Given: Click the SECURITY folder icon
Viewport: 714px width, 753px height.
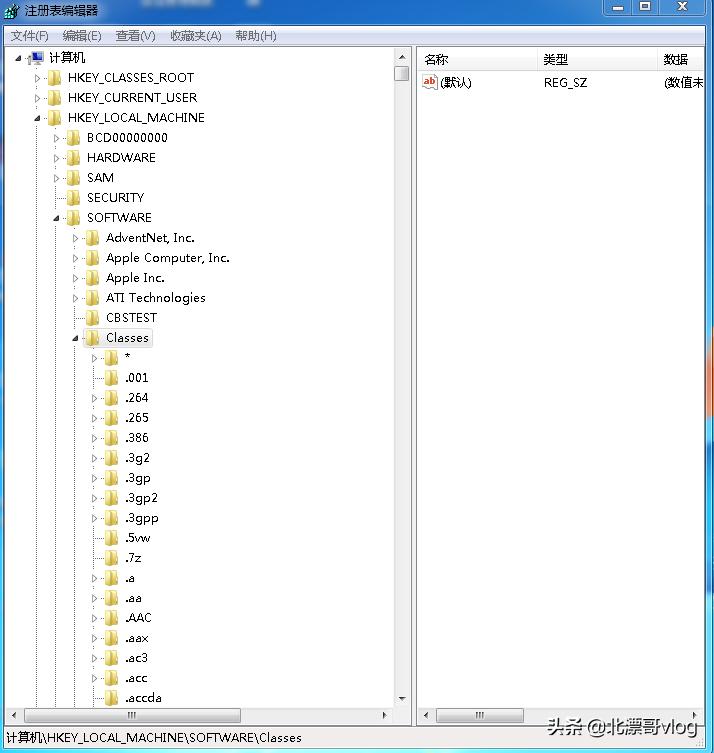Looking at the screenshot, I should (73, 198).
